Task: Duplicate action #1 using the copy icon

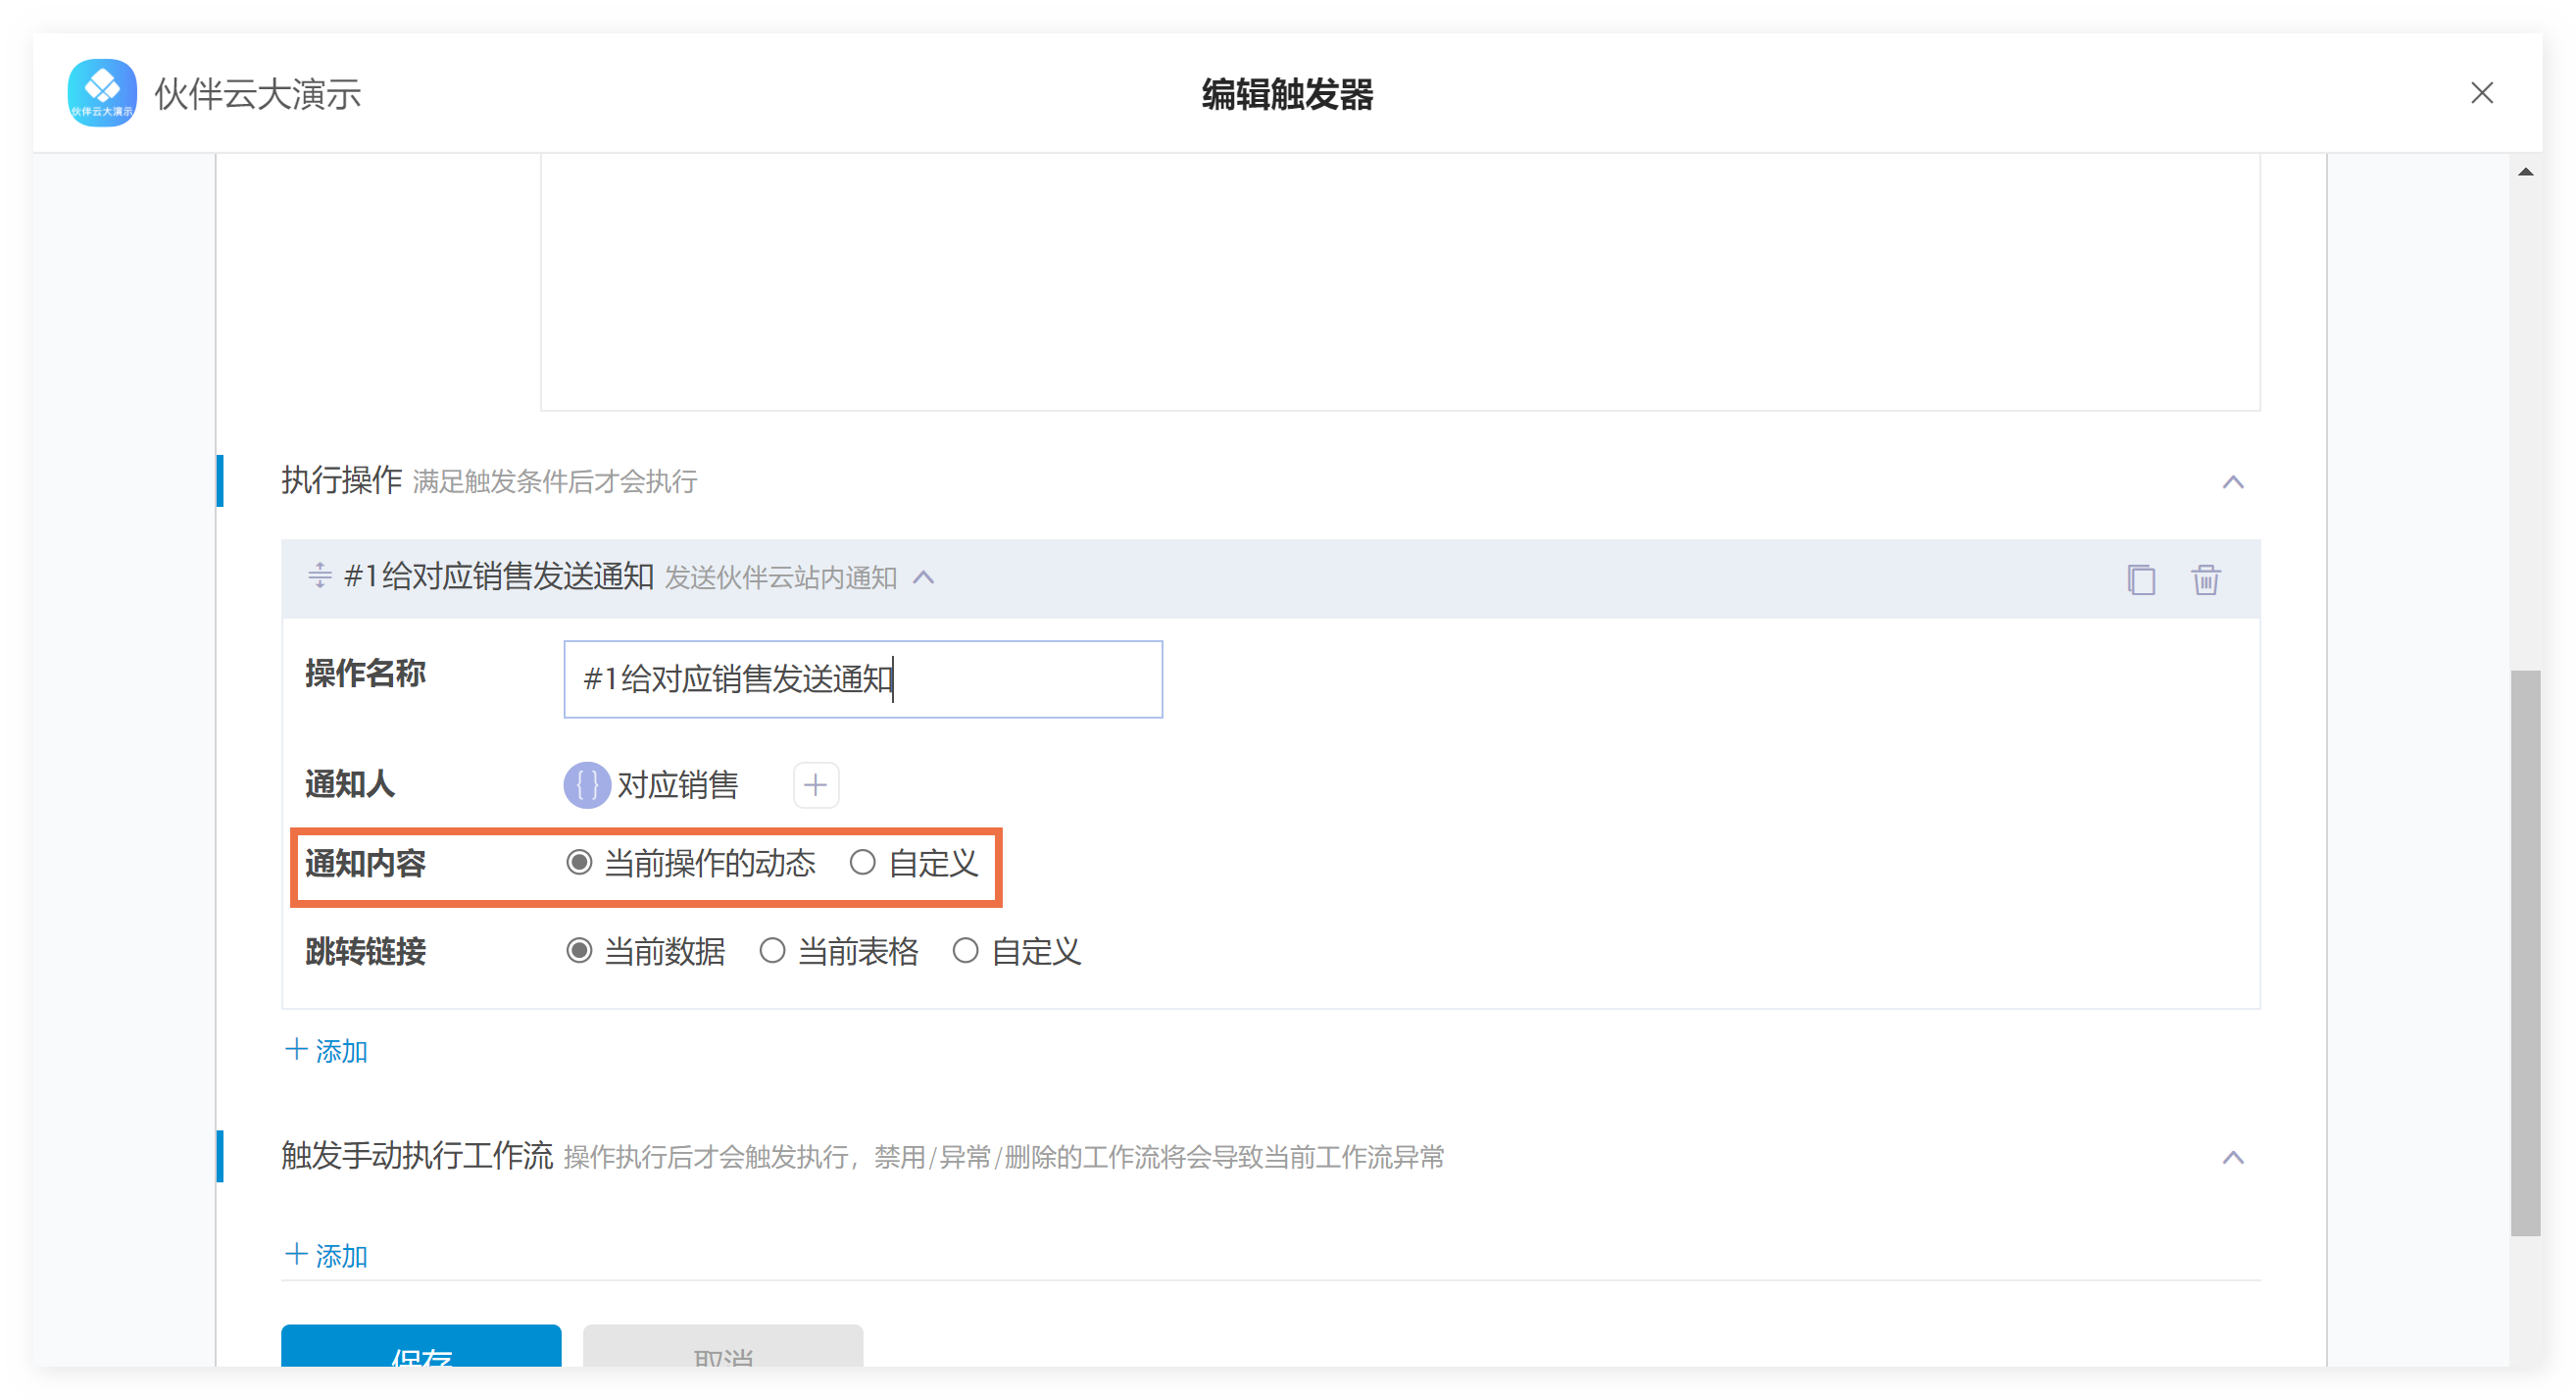Action: [2140, 579]
